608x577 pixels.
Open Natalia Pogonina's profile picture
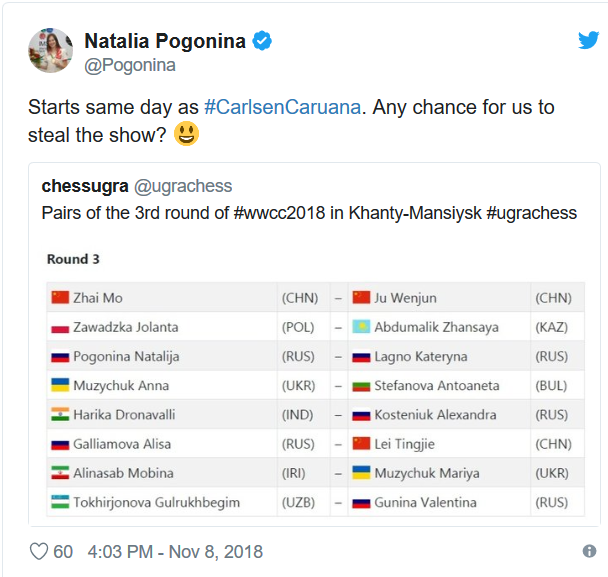click(50, 50)
